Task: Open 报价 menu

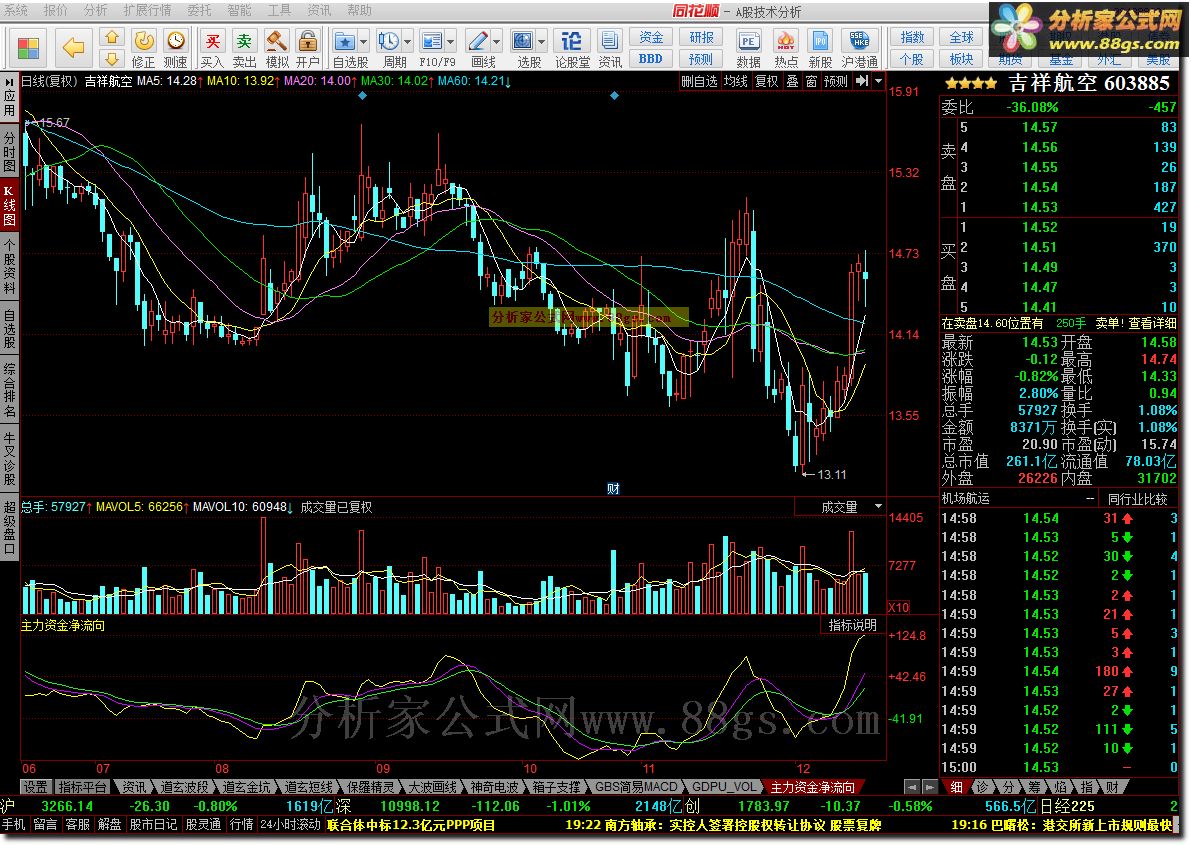Action: 55,10
